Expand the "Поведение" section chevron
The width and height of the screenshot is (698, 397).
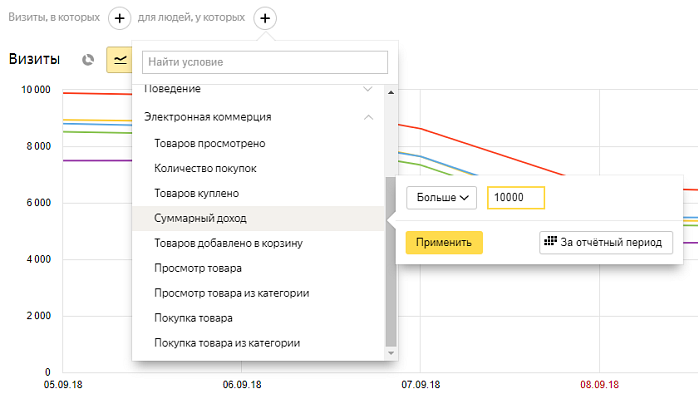click(x=368, y=89)
